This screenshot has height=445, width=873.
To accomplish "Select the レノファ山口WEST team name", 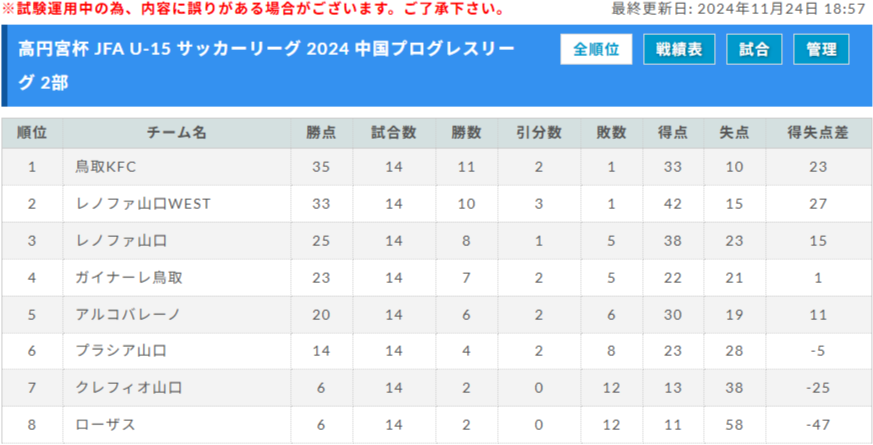I will tap(143, 204).
